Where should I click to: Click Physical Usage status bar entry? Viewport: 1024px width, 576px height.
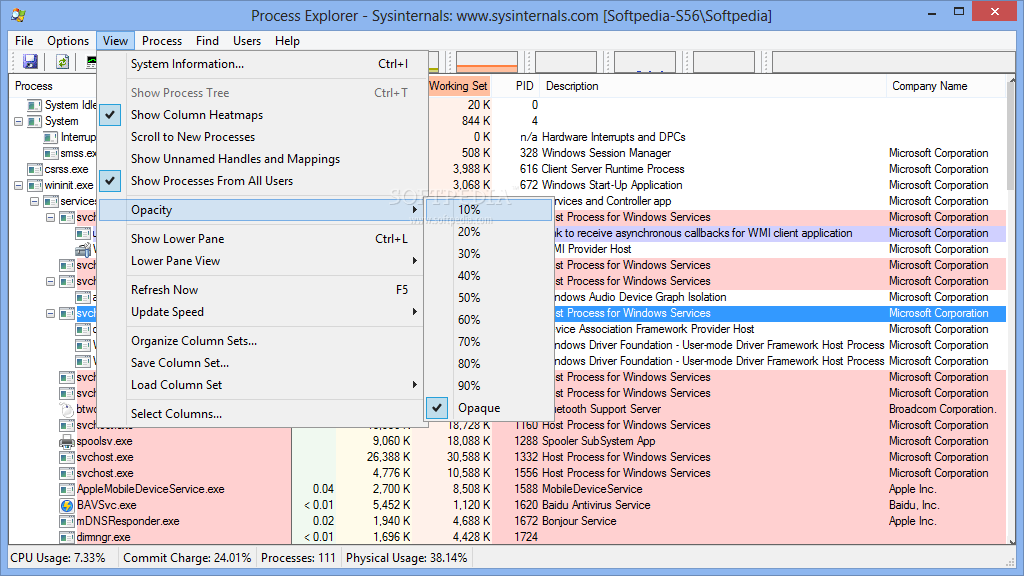coord(407,558)
